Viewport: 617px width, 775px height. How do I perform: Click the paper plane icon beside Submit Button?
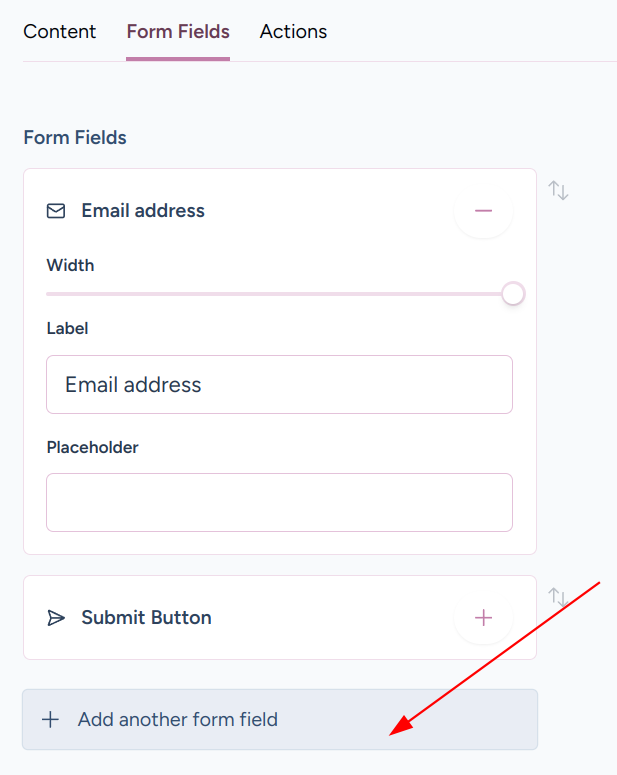(x=57, y=618)
